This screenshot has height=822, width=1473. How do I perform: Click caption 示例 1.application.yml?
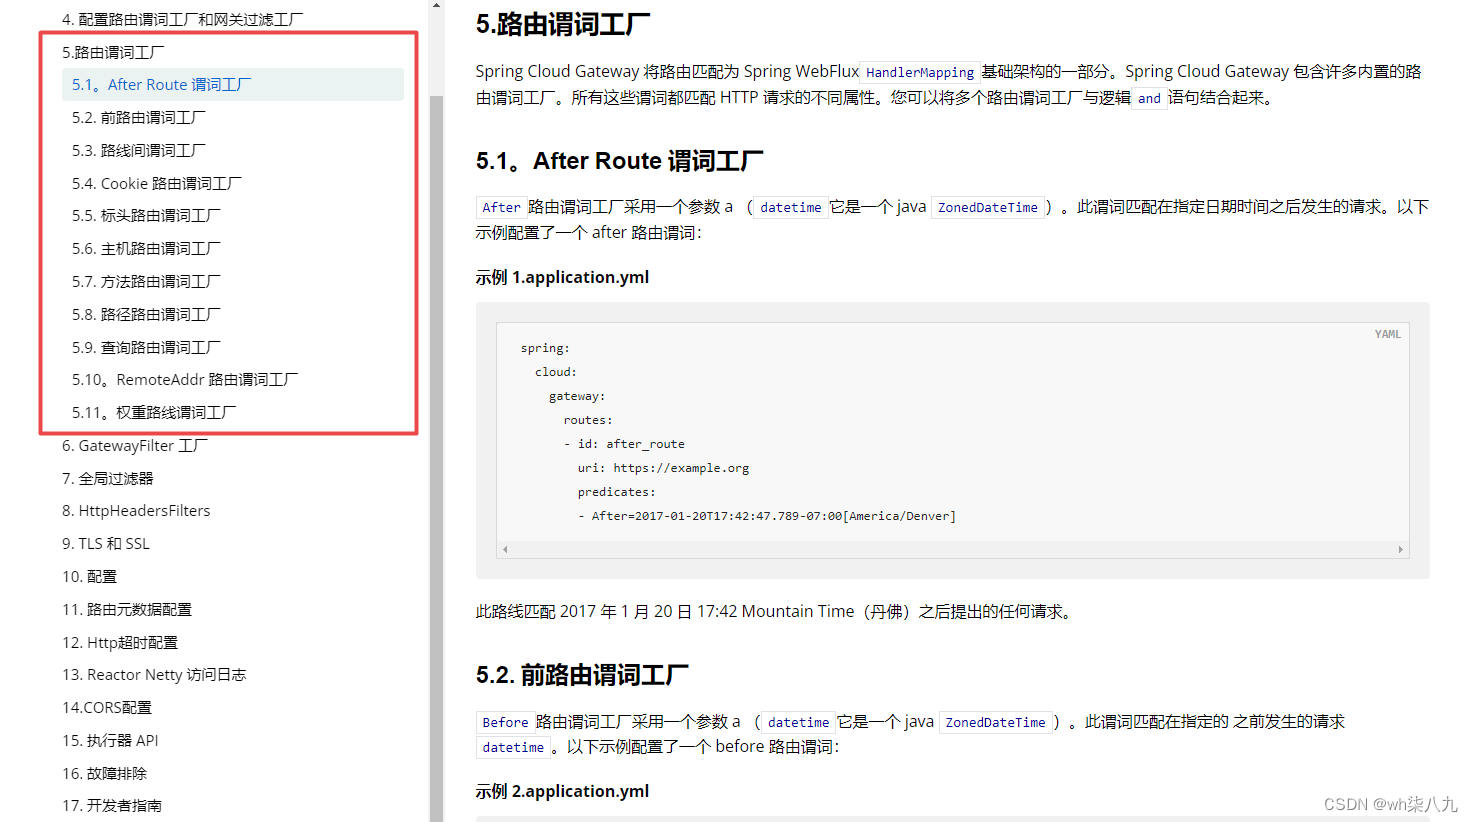[x=562, y=277]
